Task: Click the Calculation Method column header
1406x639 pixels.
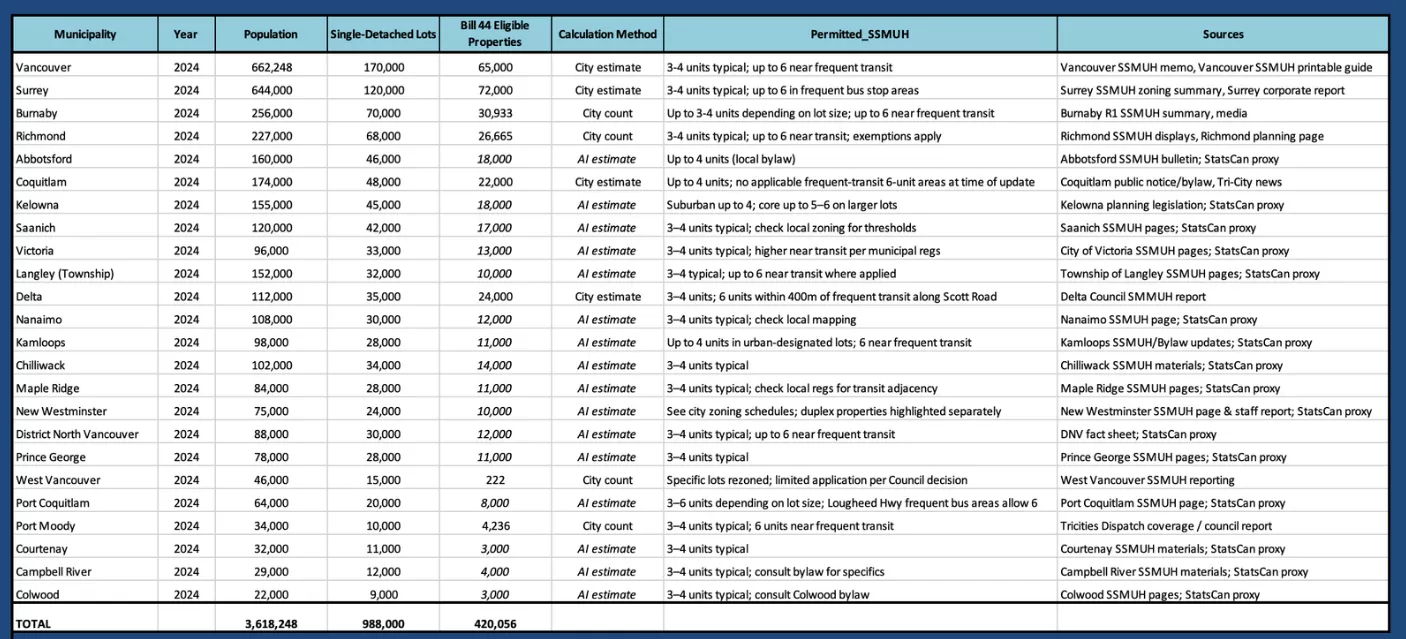Action: coord(607,34)
